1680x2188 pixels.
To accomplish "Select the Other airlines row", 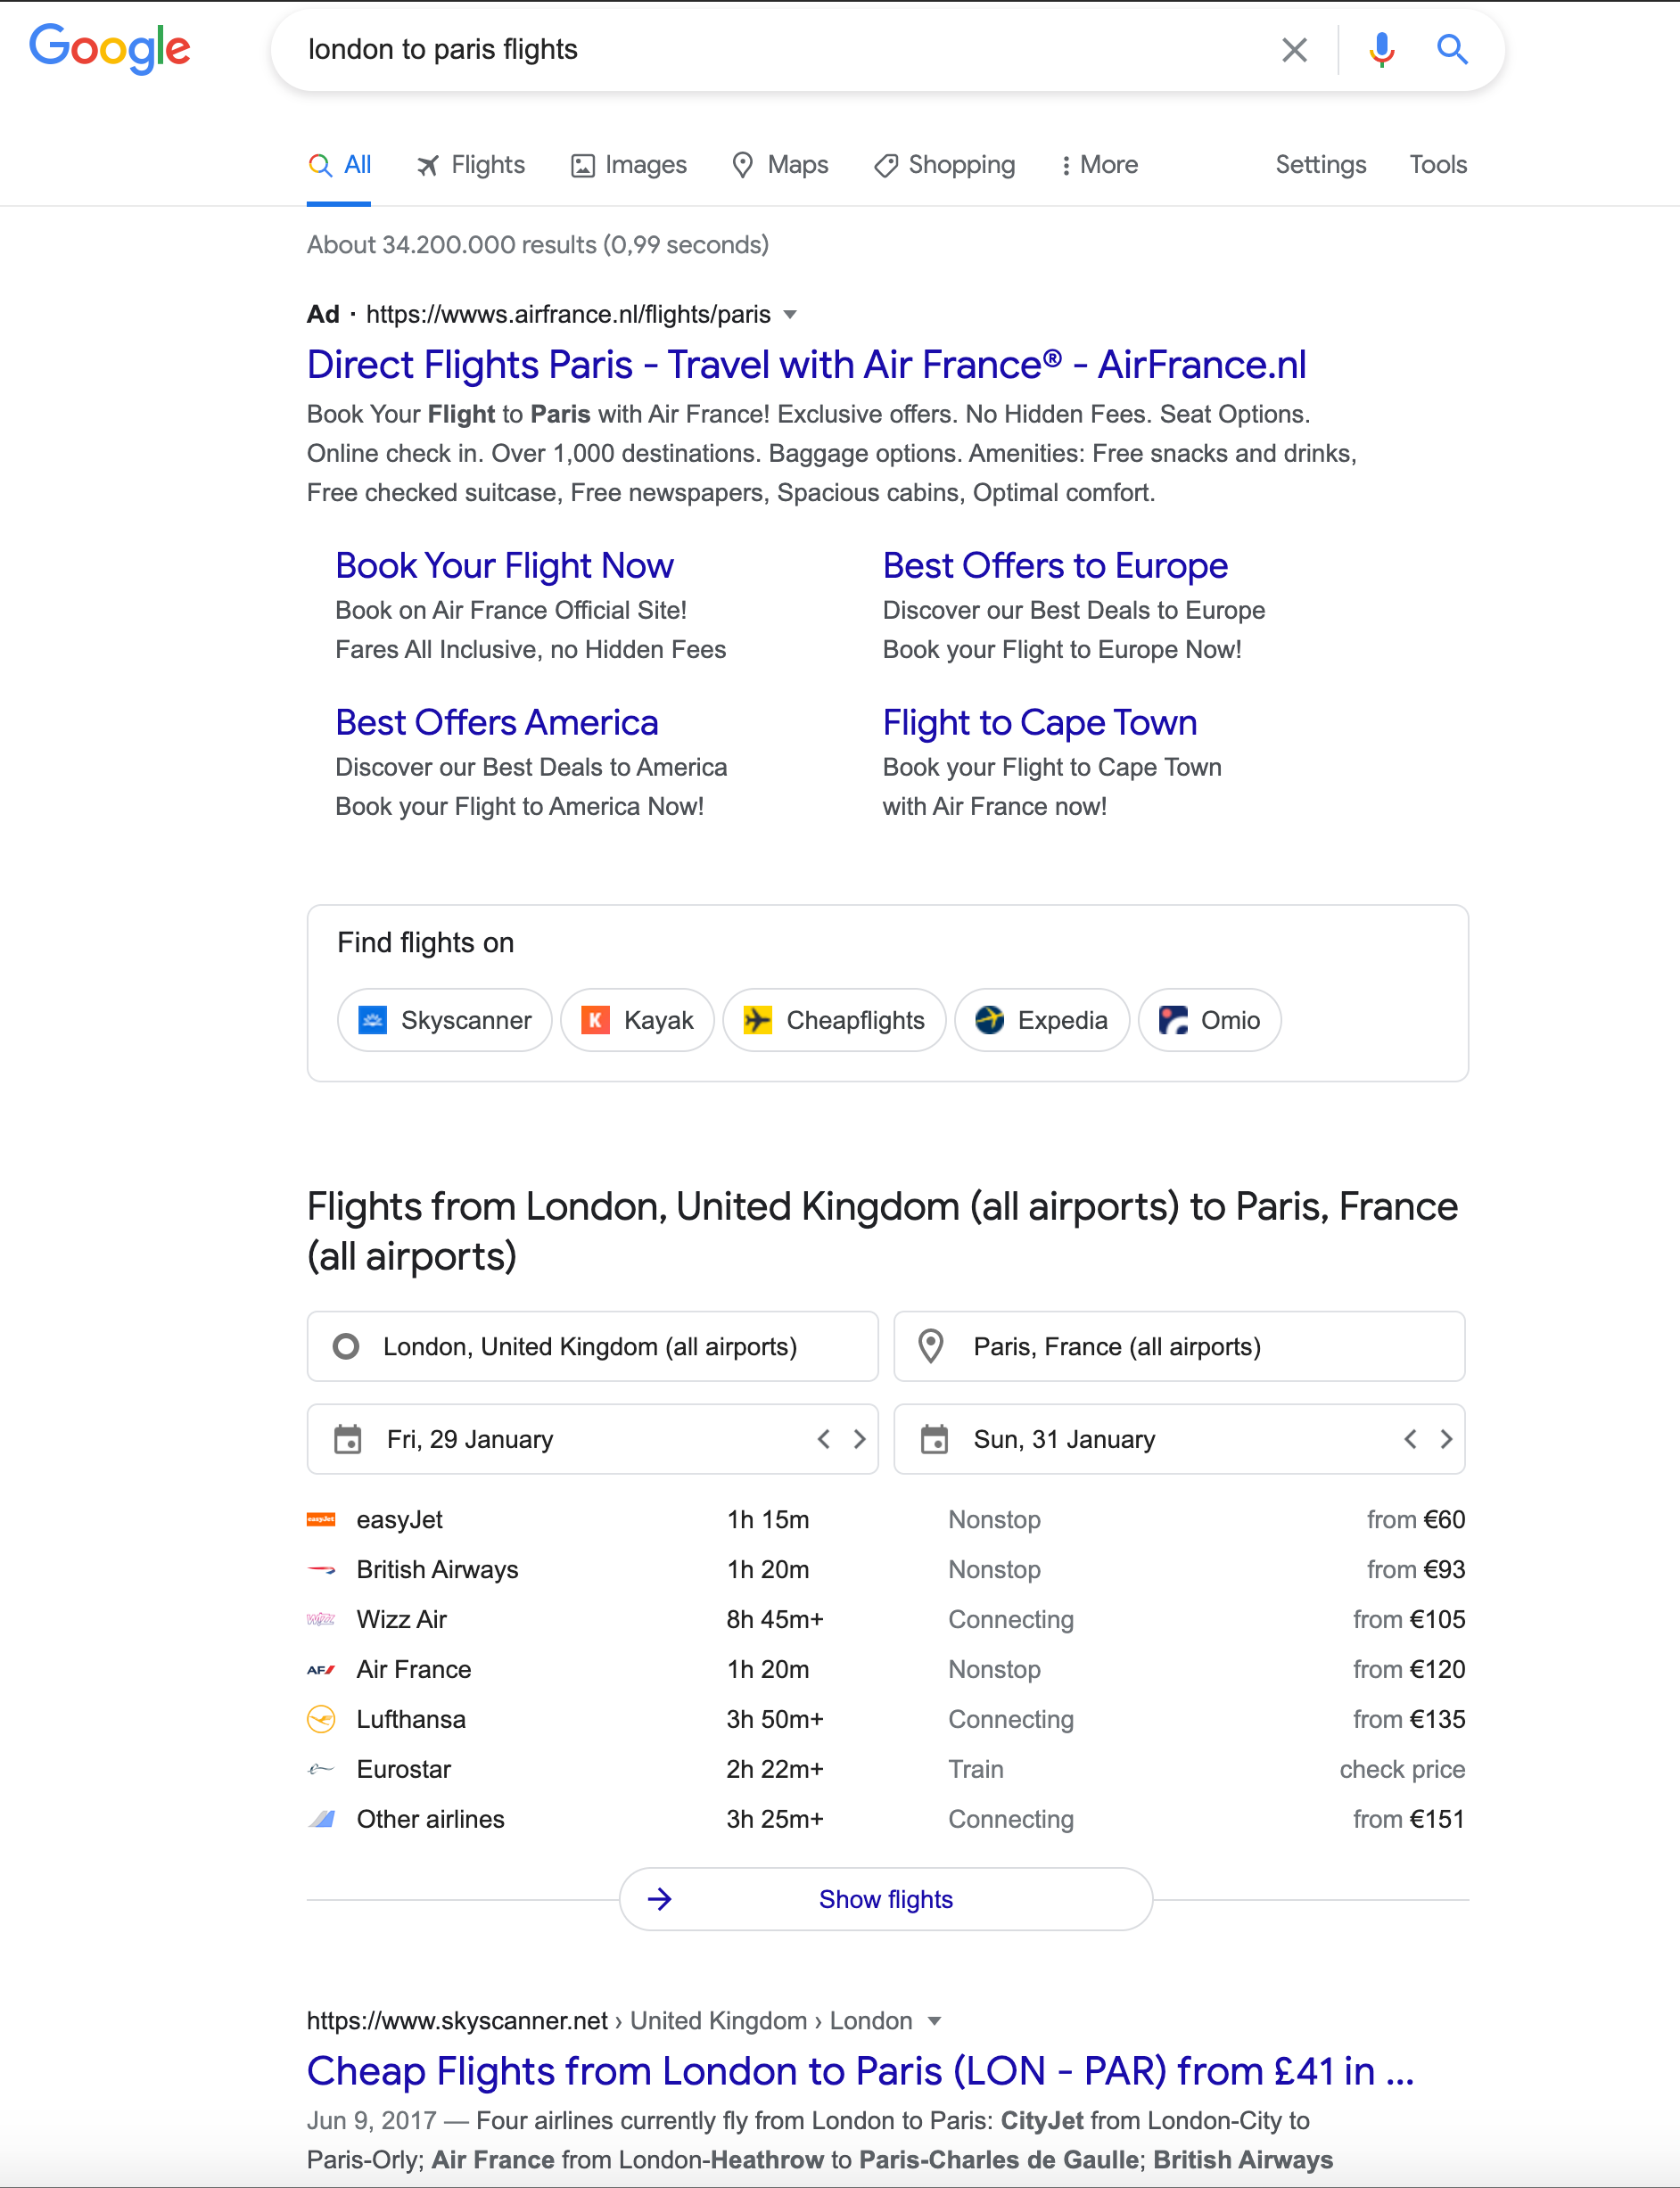I will point(886,1820).
